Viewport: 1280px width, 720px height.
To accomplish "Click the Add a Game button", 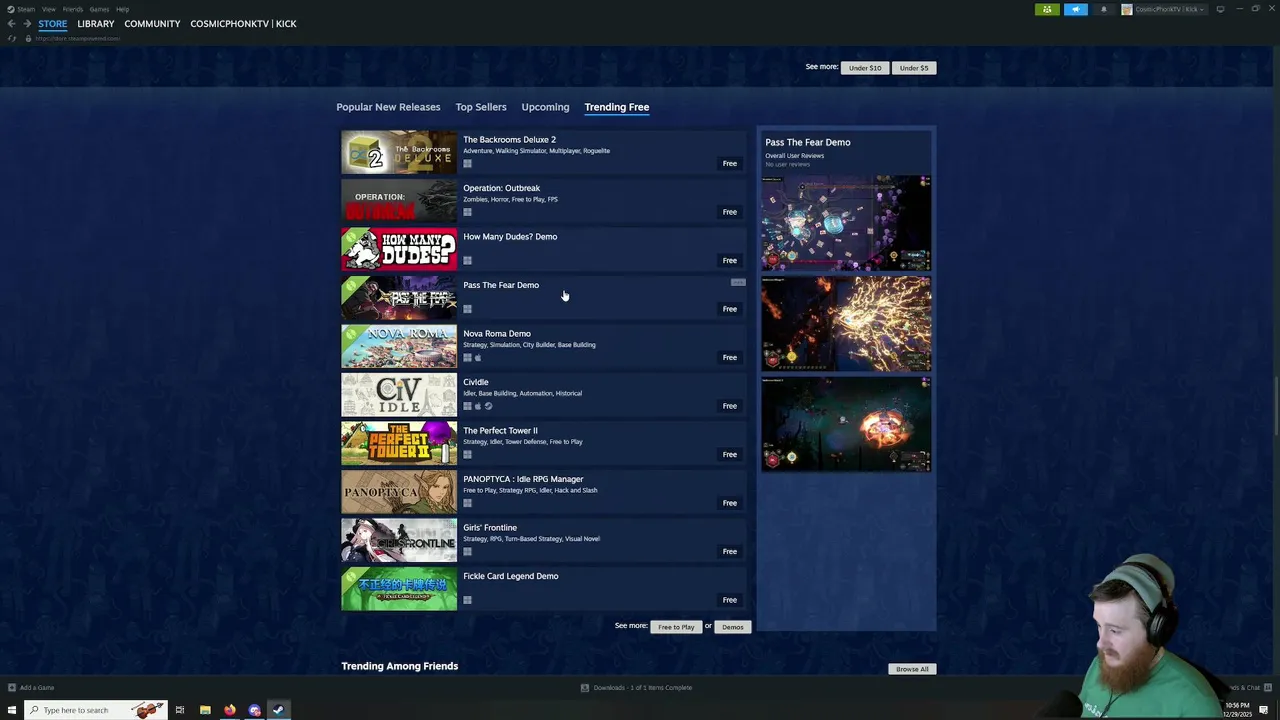I will coord(31,687).
